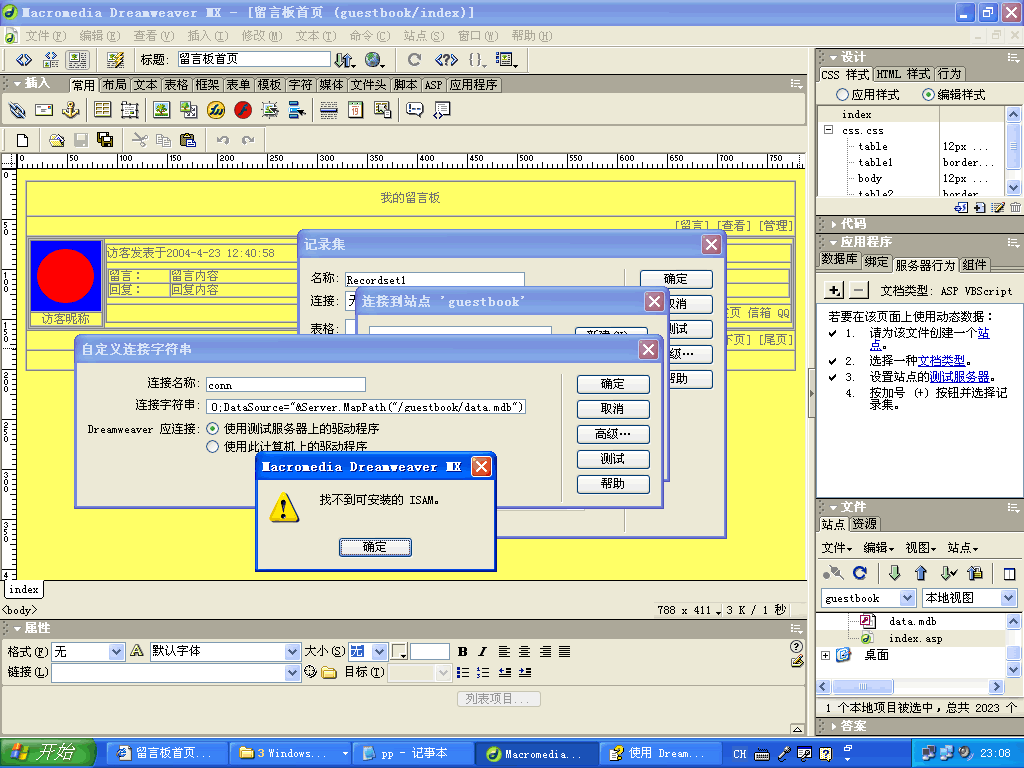1024x768 pixels.
Task: Click the Edit Style Sheet pencil icon
Action: pos(998,208)
